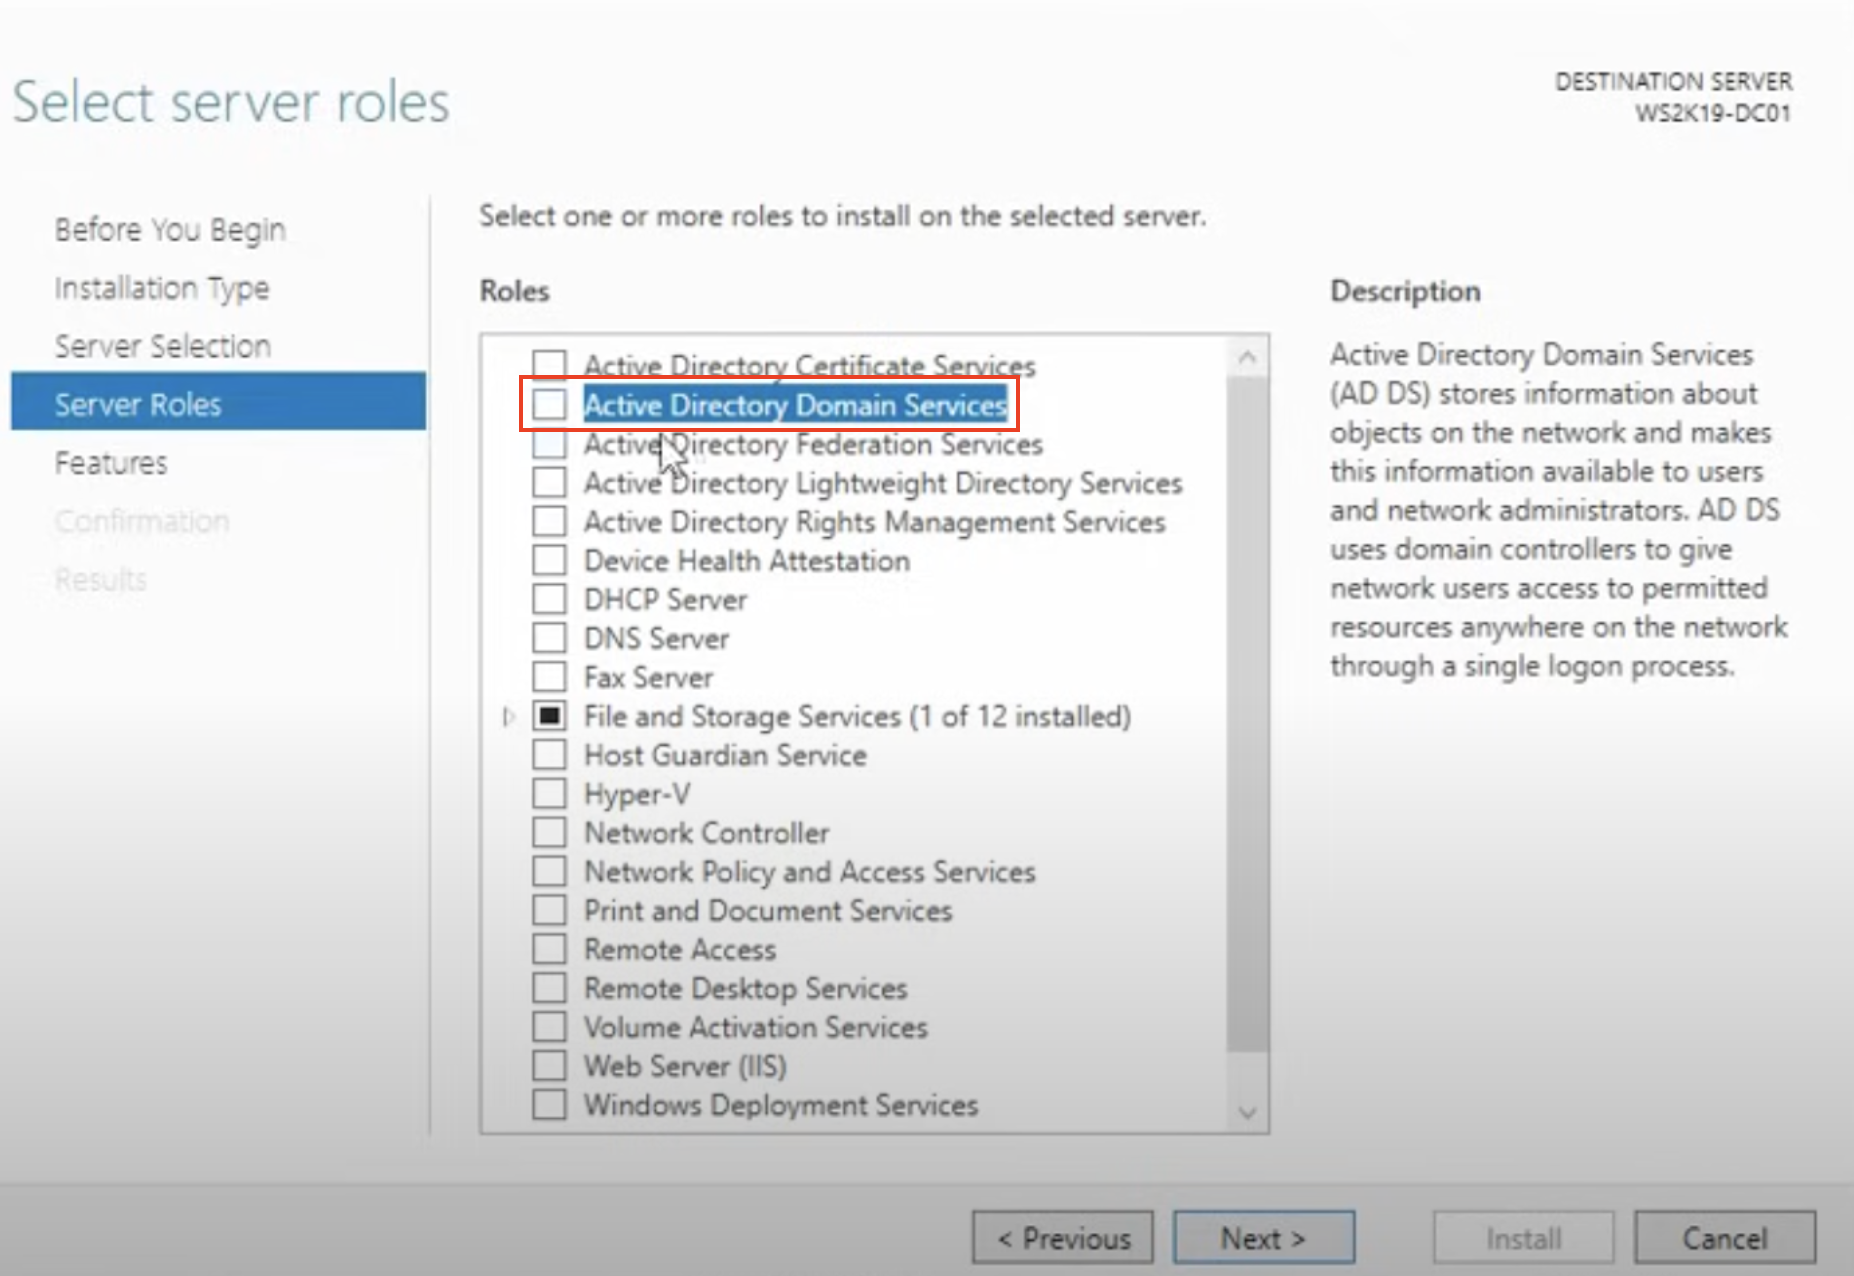Viewport: 1854px width, 1276px height.
Task: Switch to the Server Selection step
Action: click(162, 345)
